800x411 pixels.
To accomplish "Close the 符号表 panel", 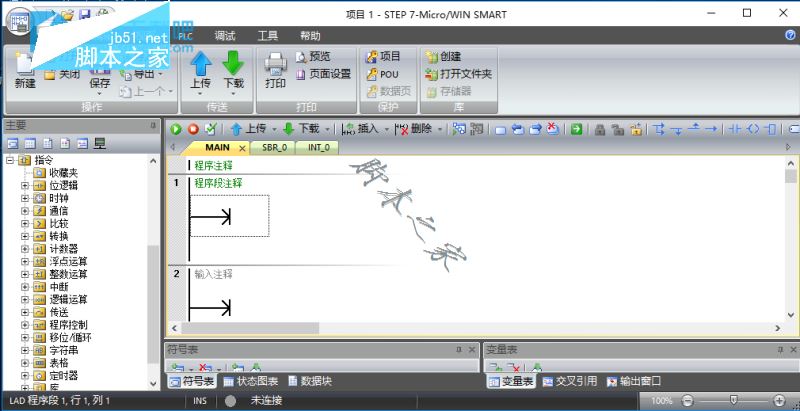I will [472, 350].
